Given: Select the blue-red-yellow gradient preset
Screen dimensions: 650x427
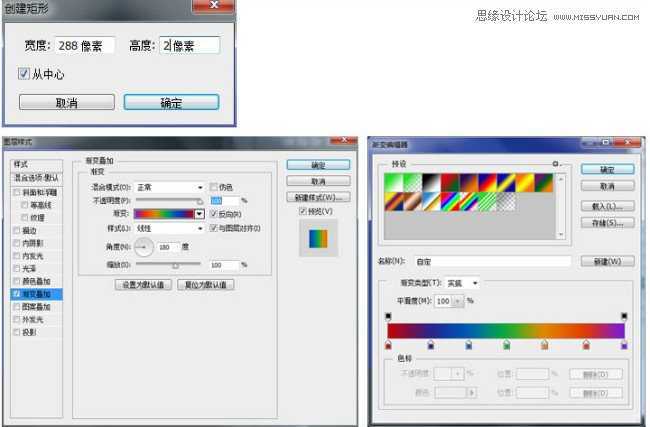Looking at the screenshot, I should 488,183.
